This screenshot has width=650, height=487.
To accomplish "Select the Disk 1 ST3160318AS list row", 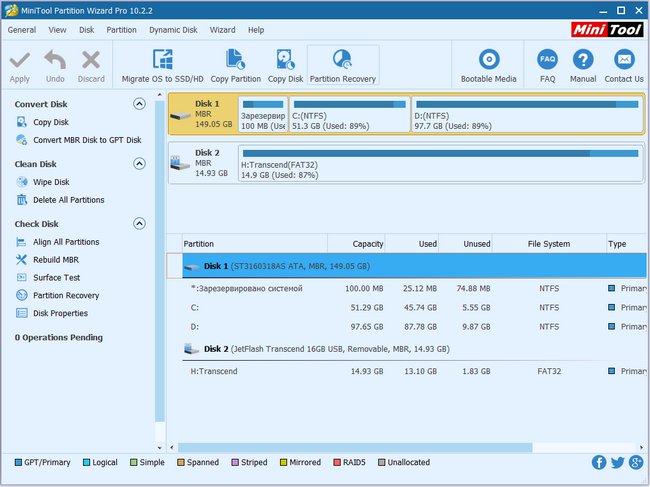I will (x=414, y=266).
